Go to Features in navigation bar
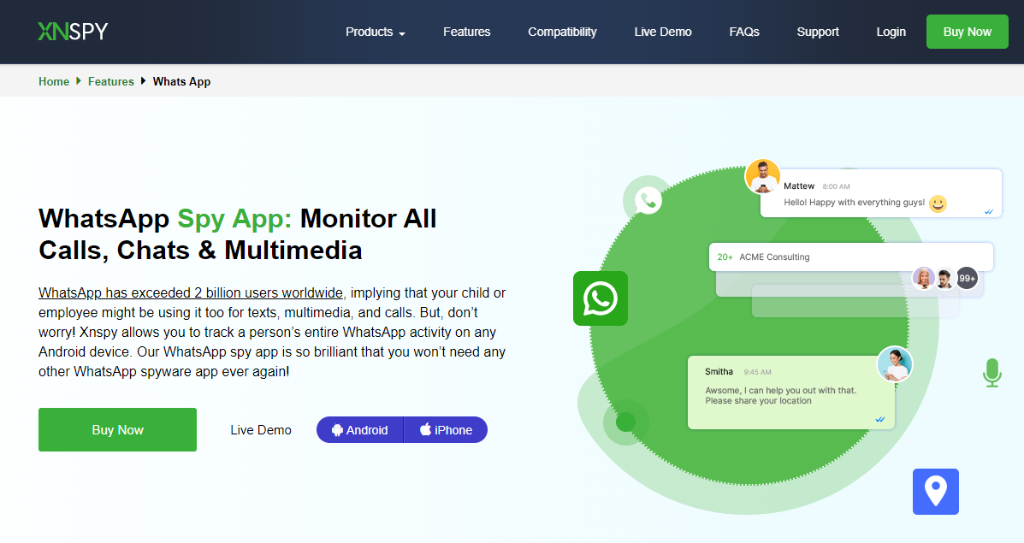Image resolution: width=1024 pixels, height=543 pixels. click(466, 32)
